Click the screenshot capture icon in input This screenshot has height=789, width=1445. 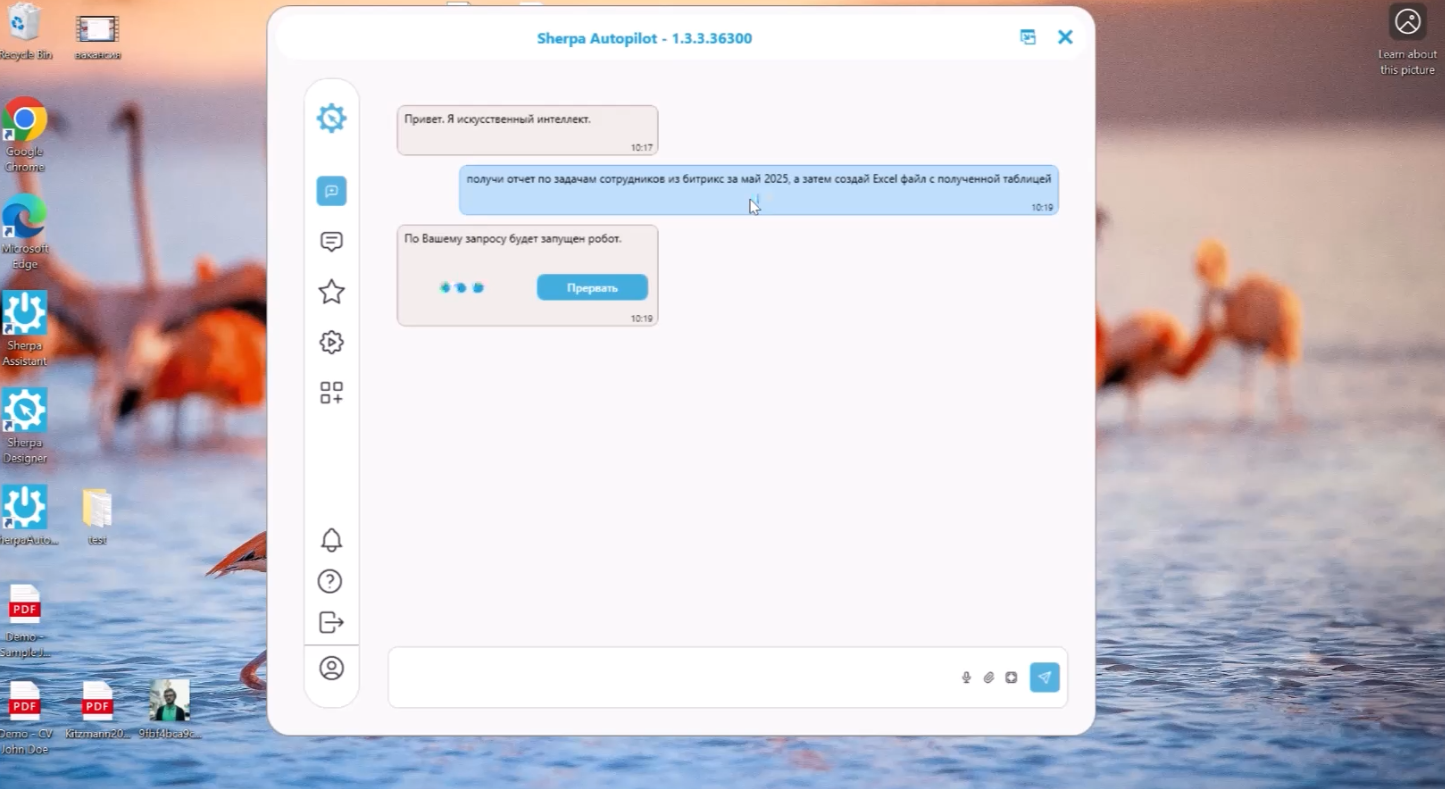point(1011,678)
